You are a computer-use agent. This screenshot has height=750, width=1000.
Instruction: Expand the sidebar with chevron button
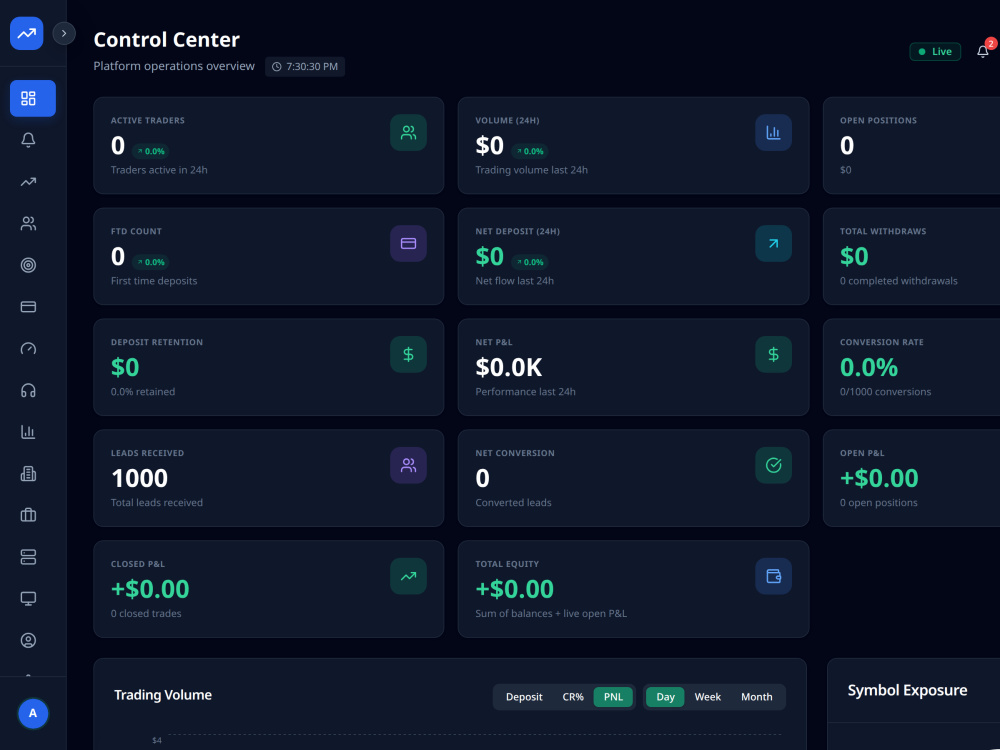64,33
